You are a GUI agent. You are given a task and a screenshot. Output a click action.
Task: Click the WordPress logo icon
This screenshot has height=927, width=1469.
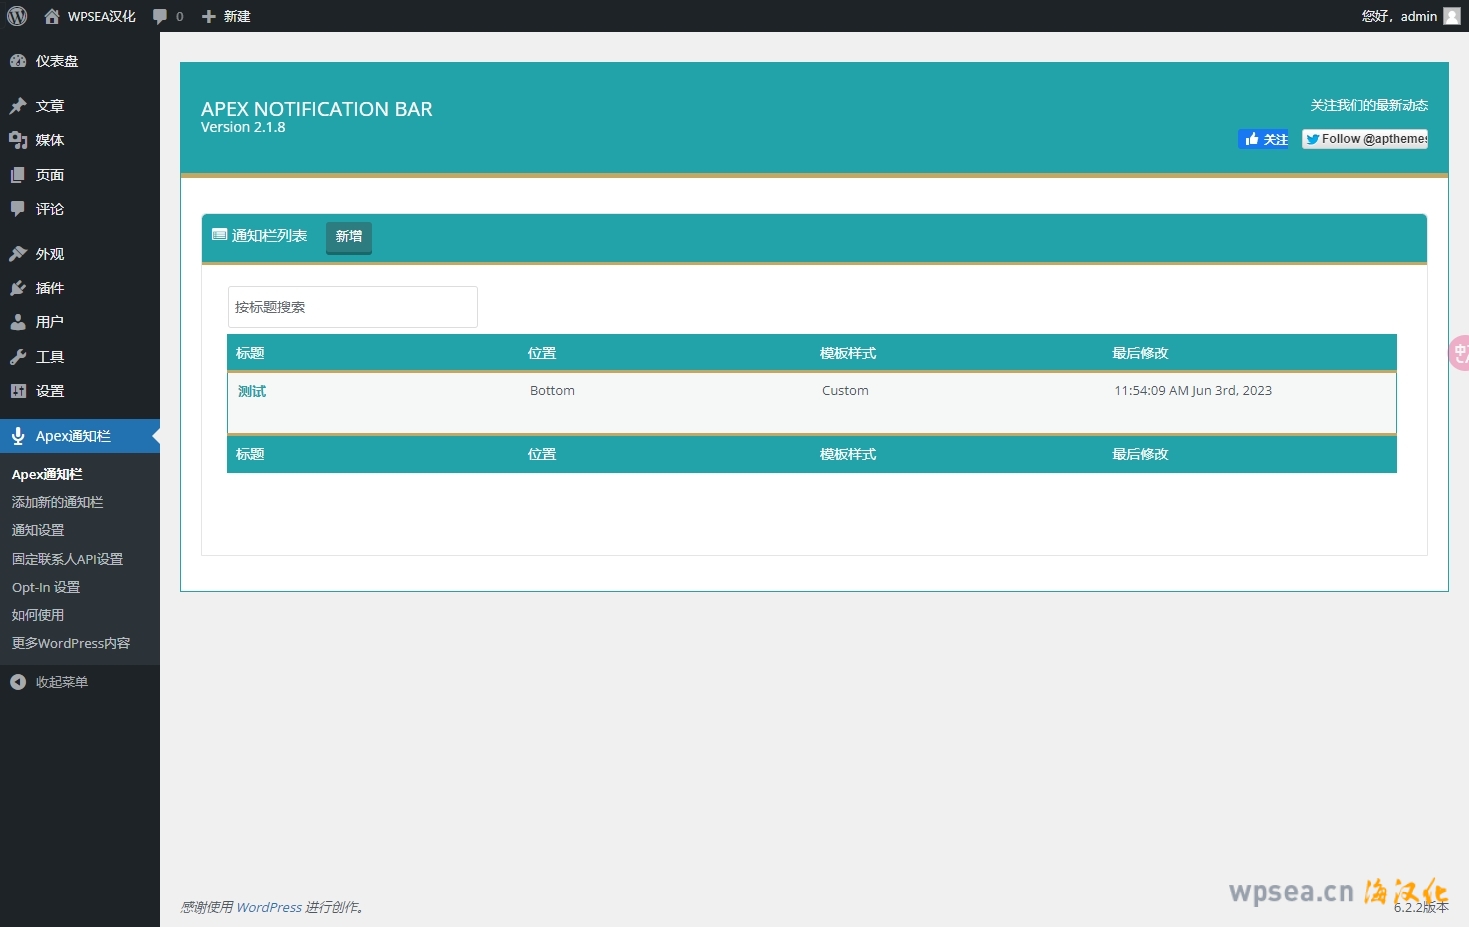[17, 16]
